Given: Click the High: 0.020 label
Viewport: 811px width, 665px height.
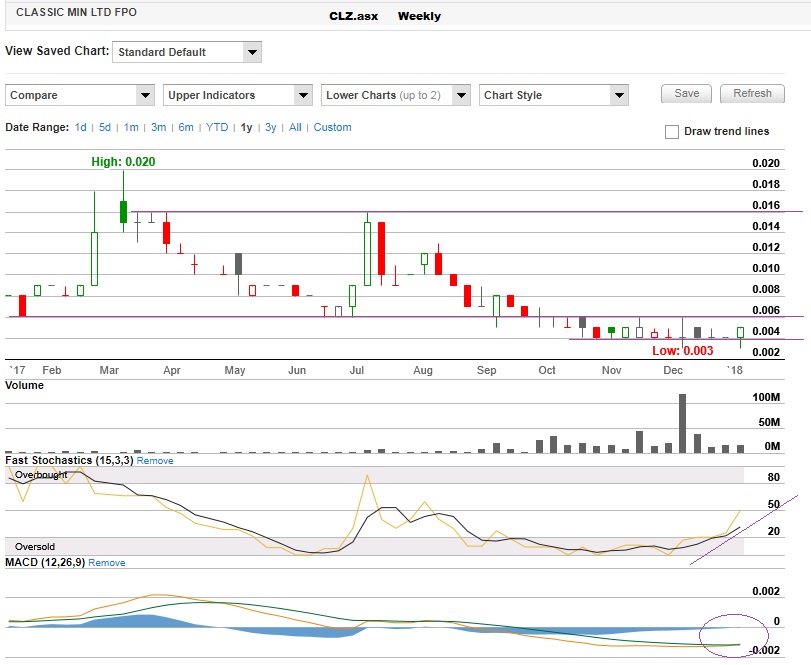Looking at the screenshot, I should click(x=123, y=162).
